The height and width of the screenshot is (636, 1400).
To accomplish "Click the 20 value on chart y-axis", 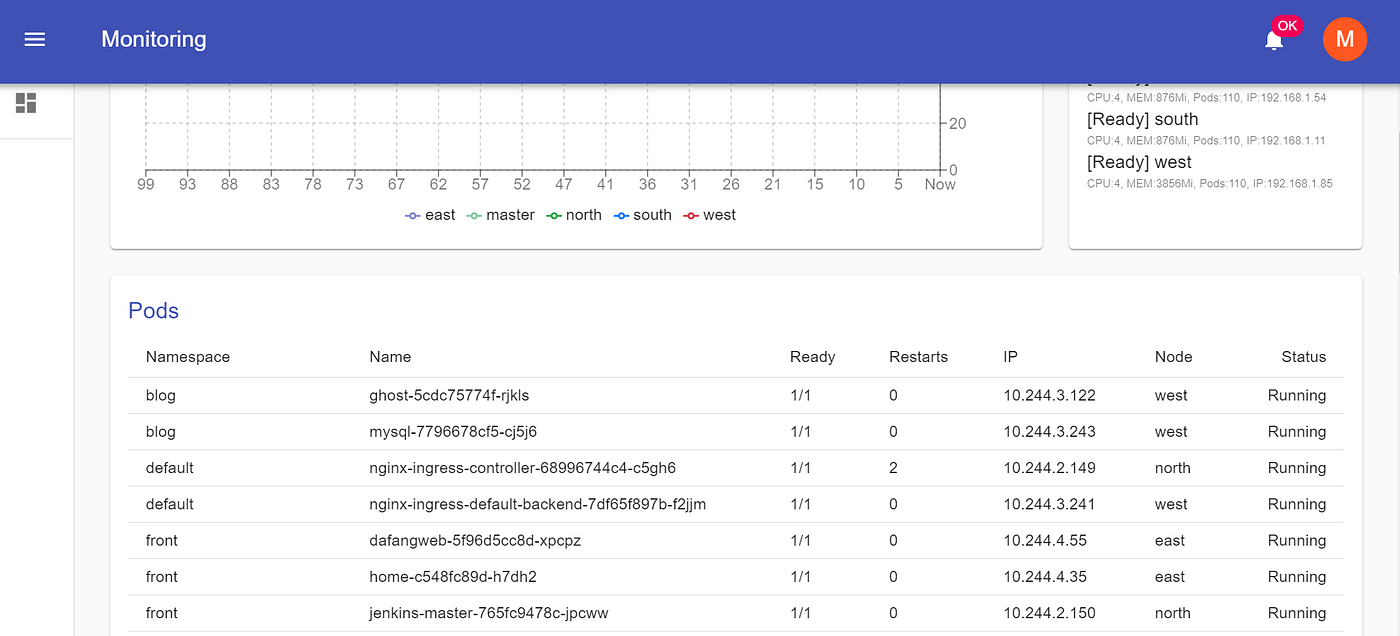I will pos(957,124).
